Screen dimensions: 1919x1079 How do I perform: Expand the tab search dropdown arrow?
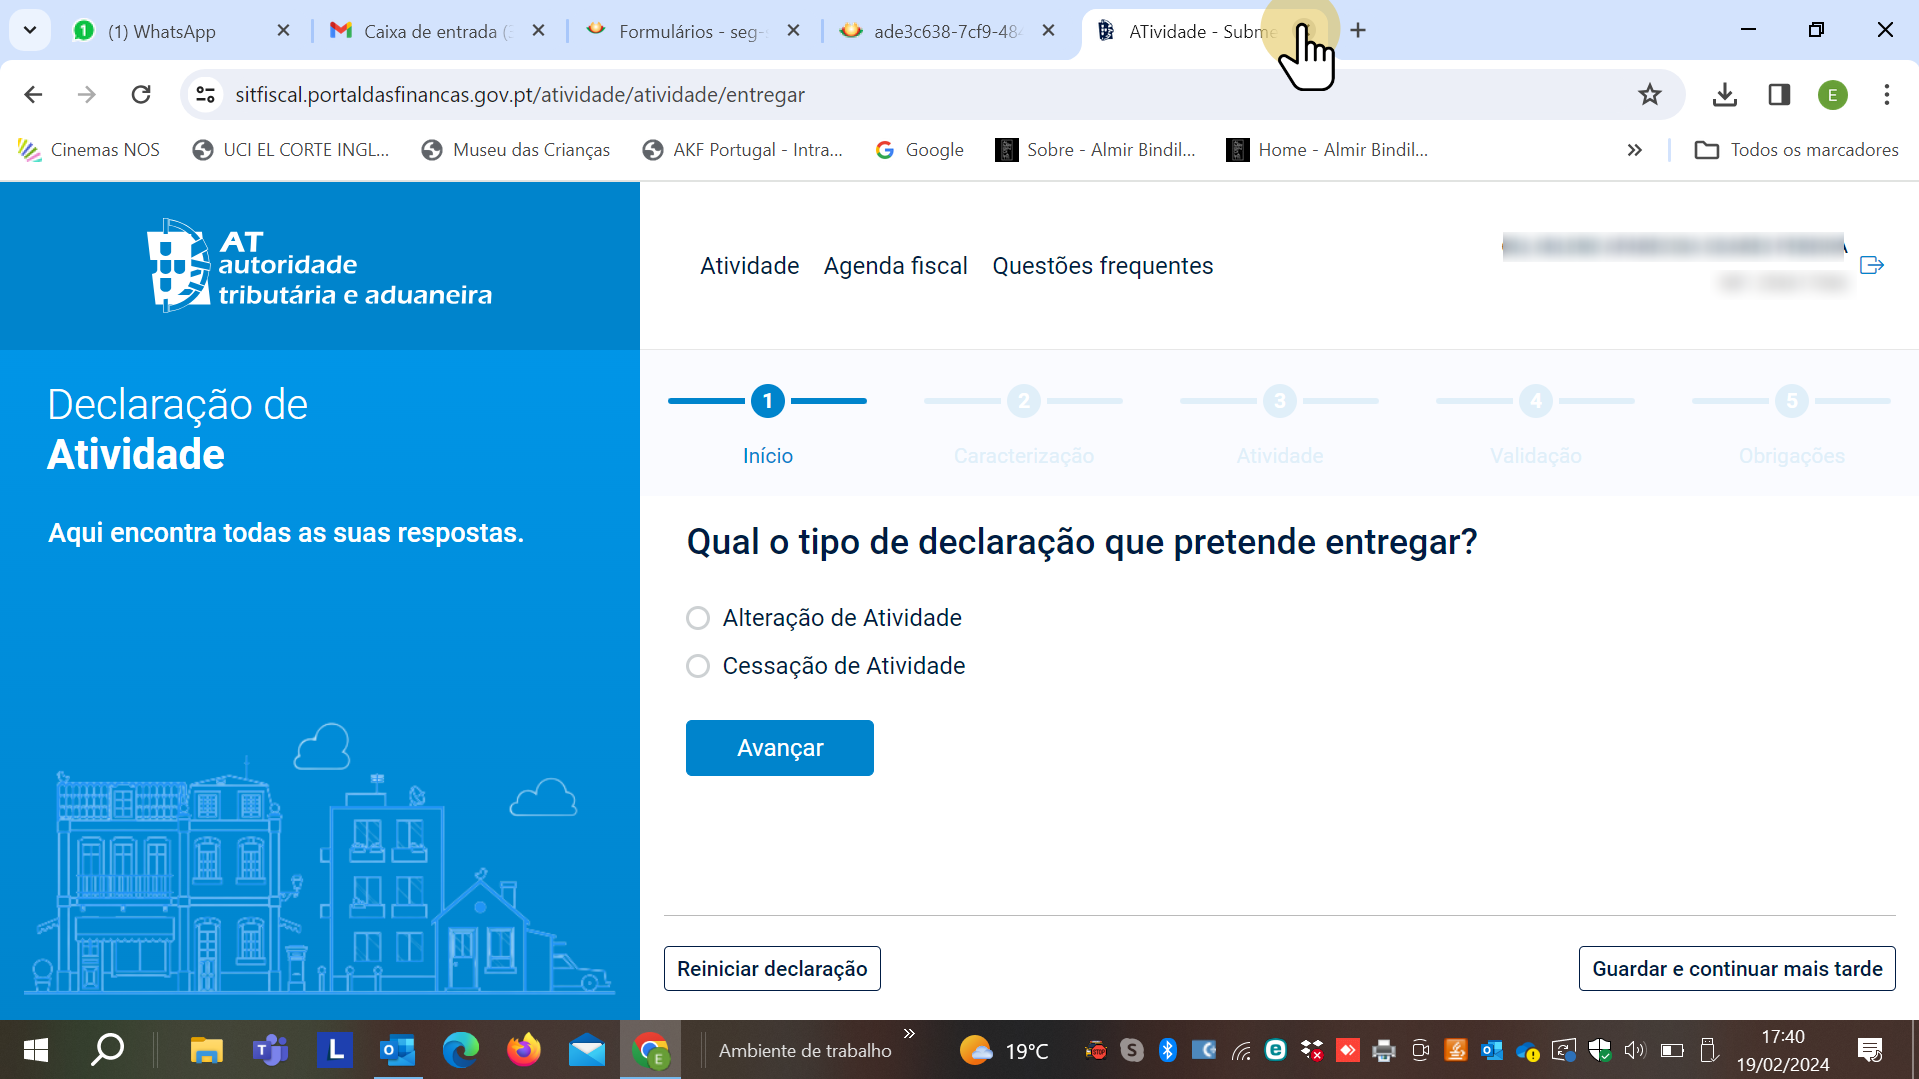coord(30,30)
